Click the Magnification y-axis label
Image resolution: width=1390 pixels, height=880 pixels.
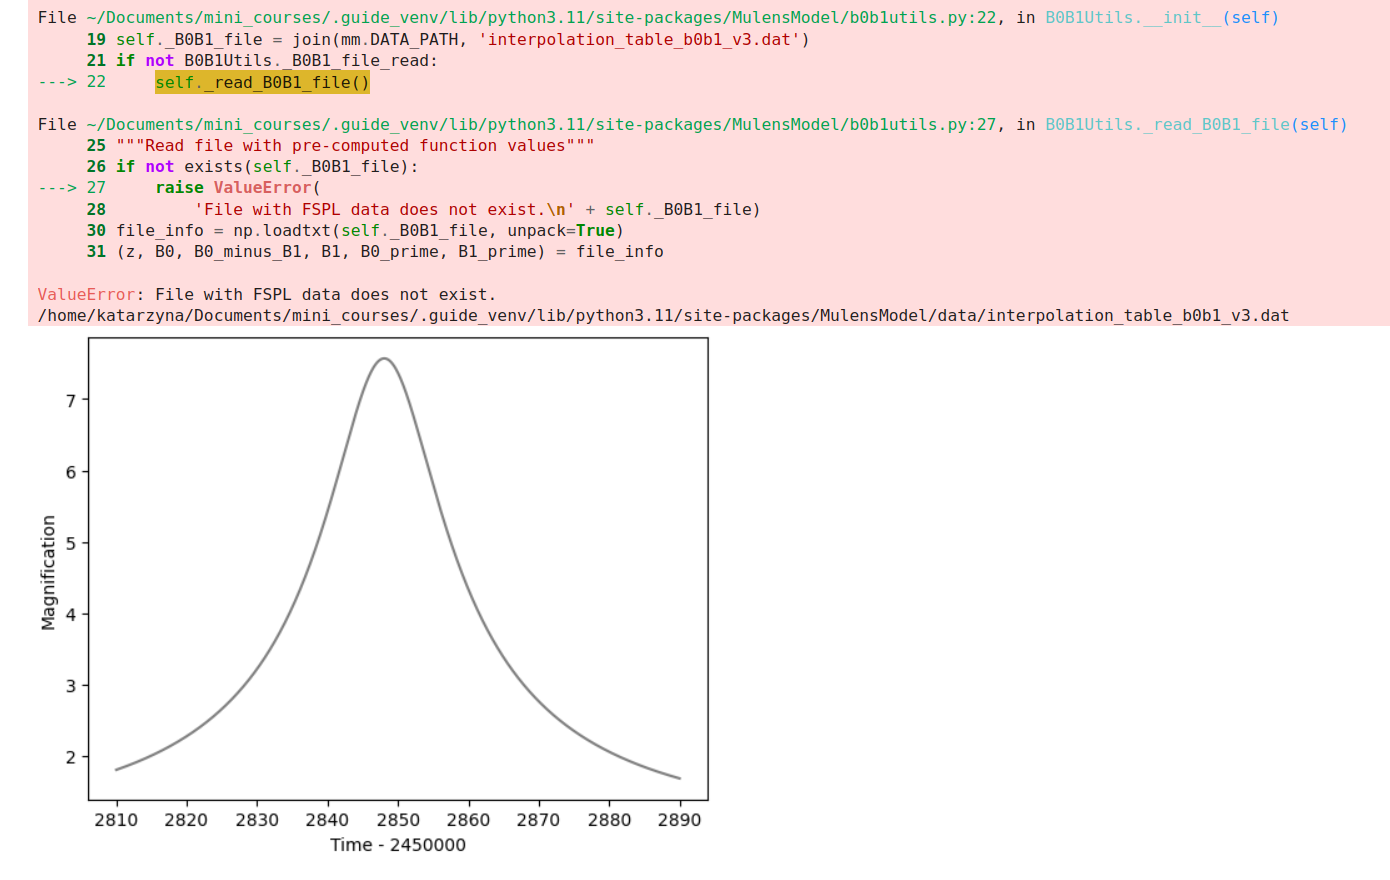[48, 572]
